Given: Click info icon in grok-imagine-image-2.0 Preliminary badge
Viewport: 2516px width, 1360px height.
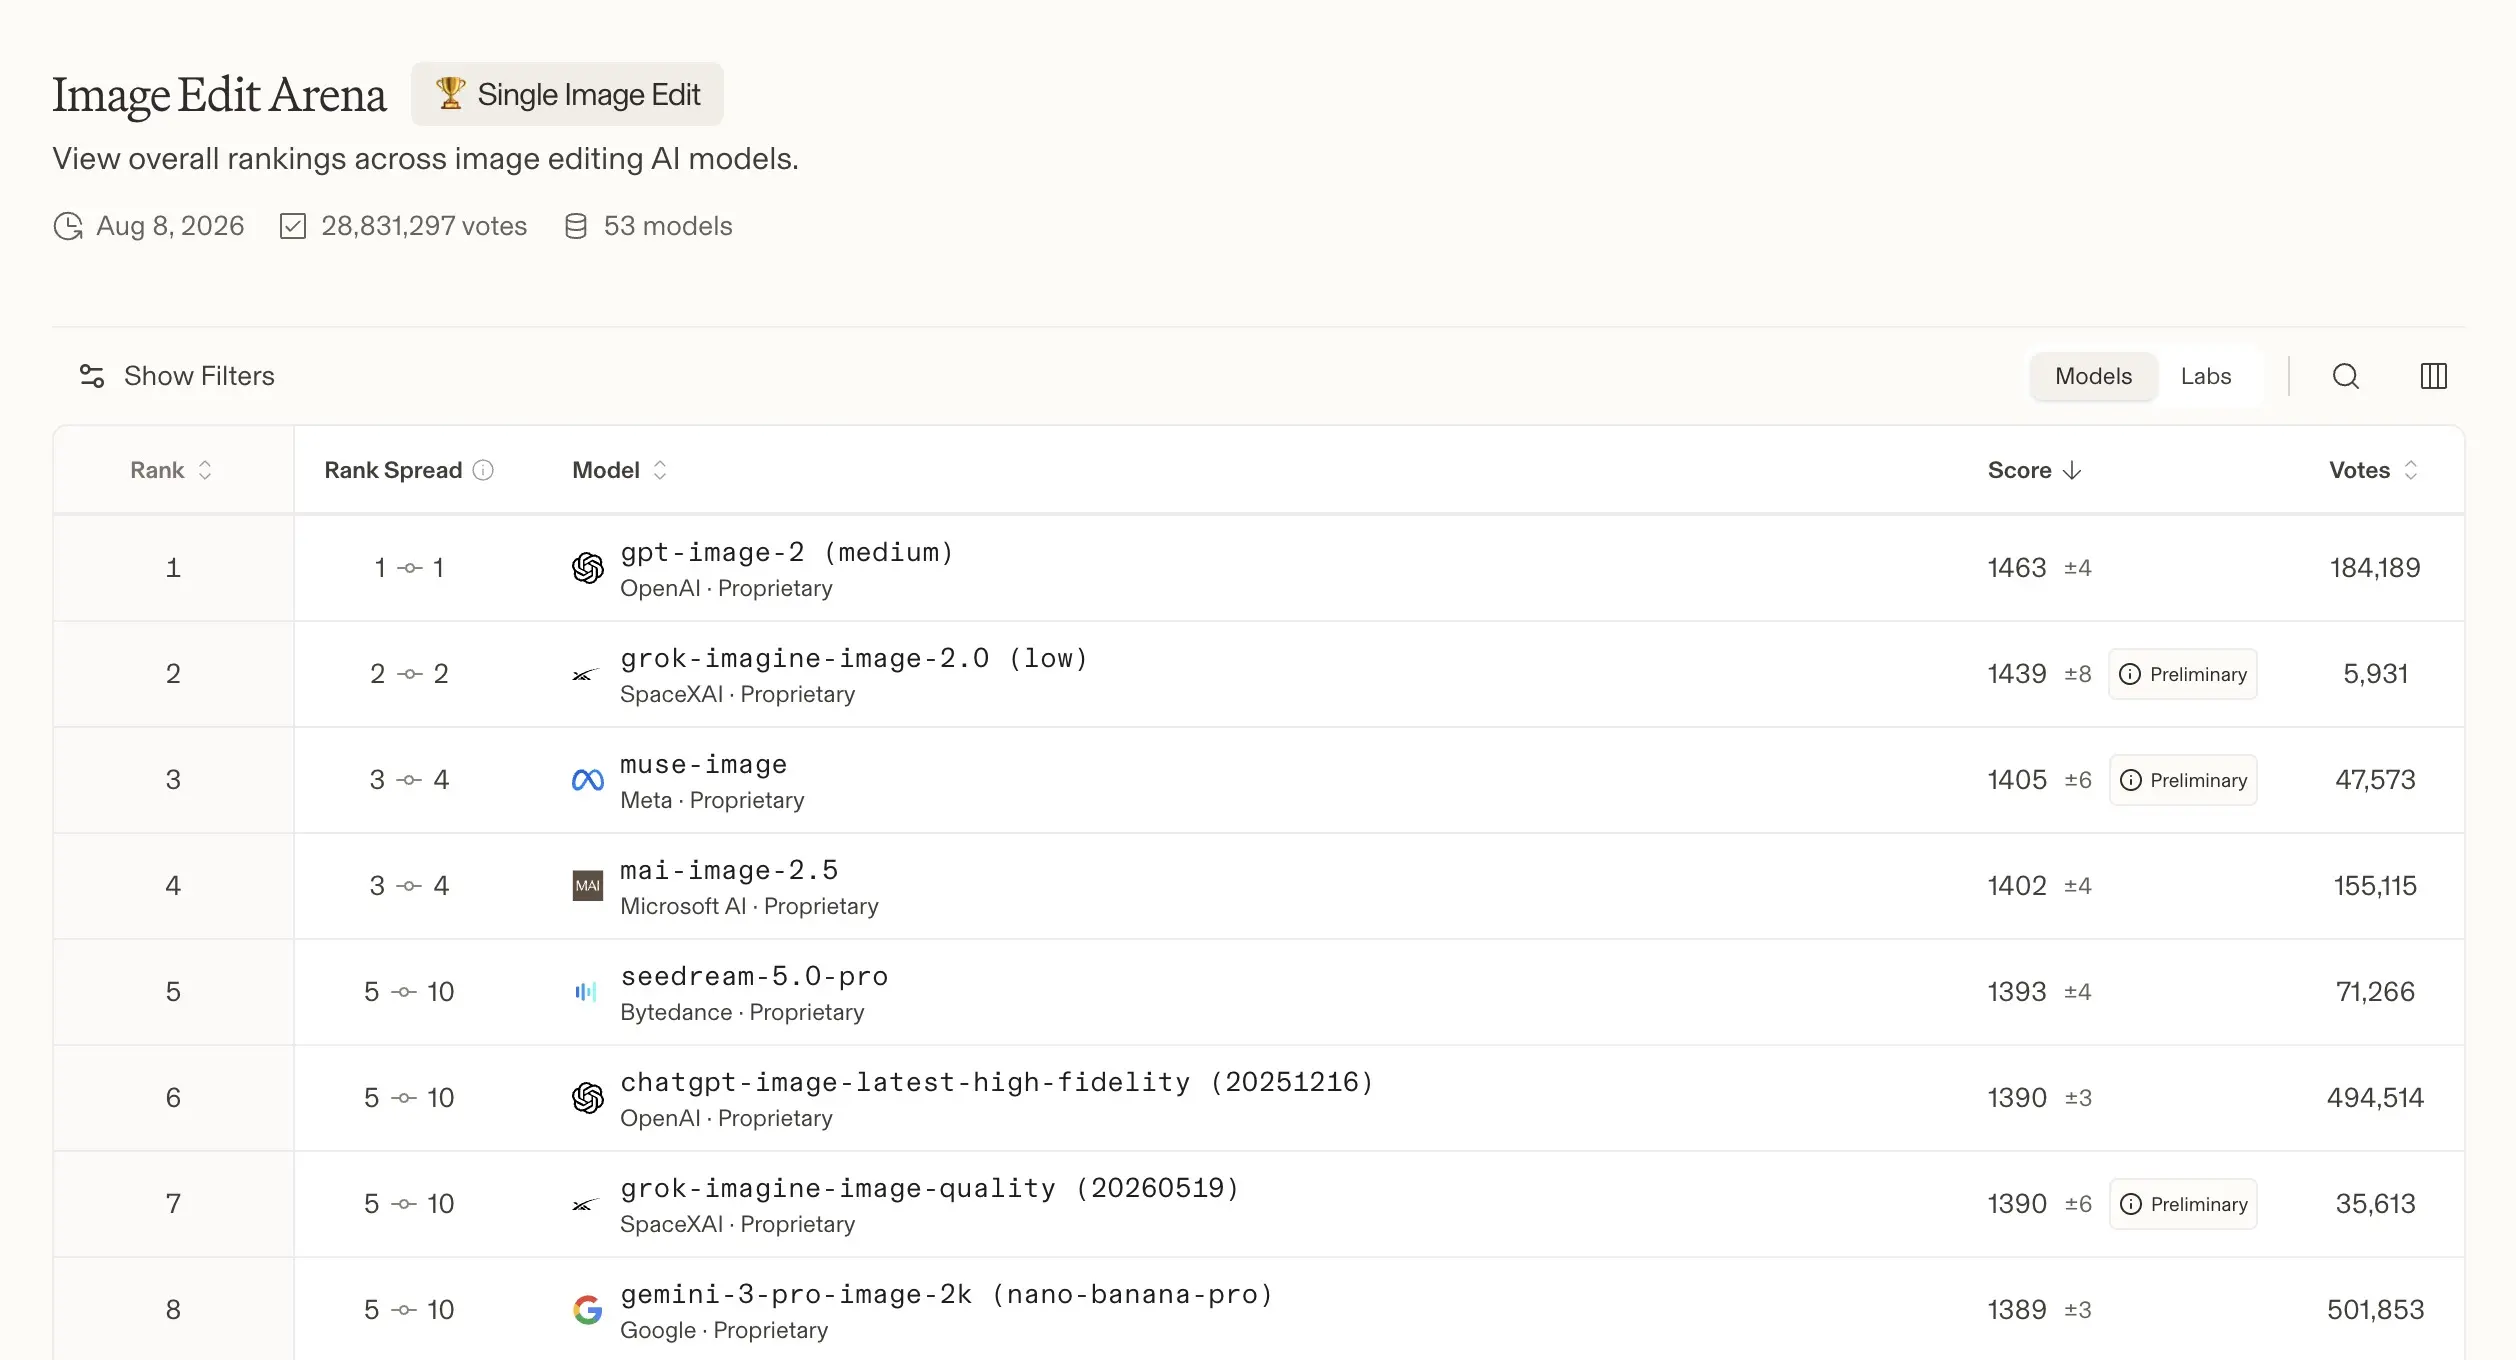Looking at the screenshot, I should (x=2131, y=674).
